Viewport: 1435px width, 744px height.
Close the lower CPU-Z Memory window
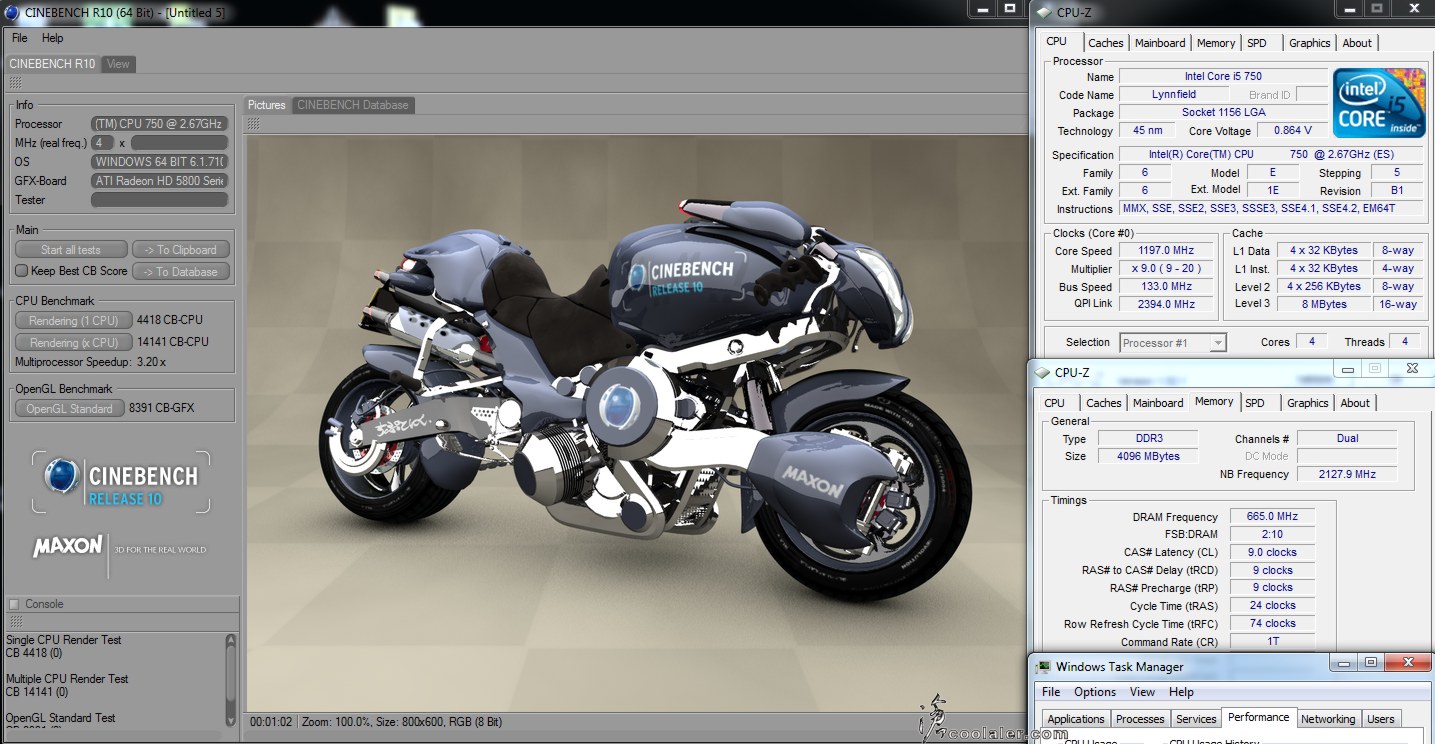1412,368
